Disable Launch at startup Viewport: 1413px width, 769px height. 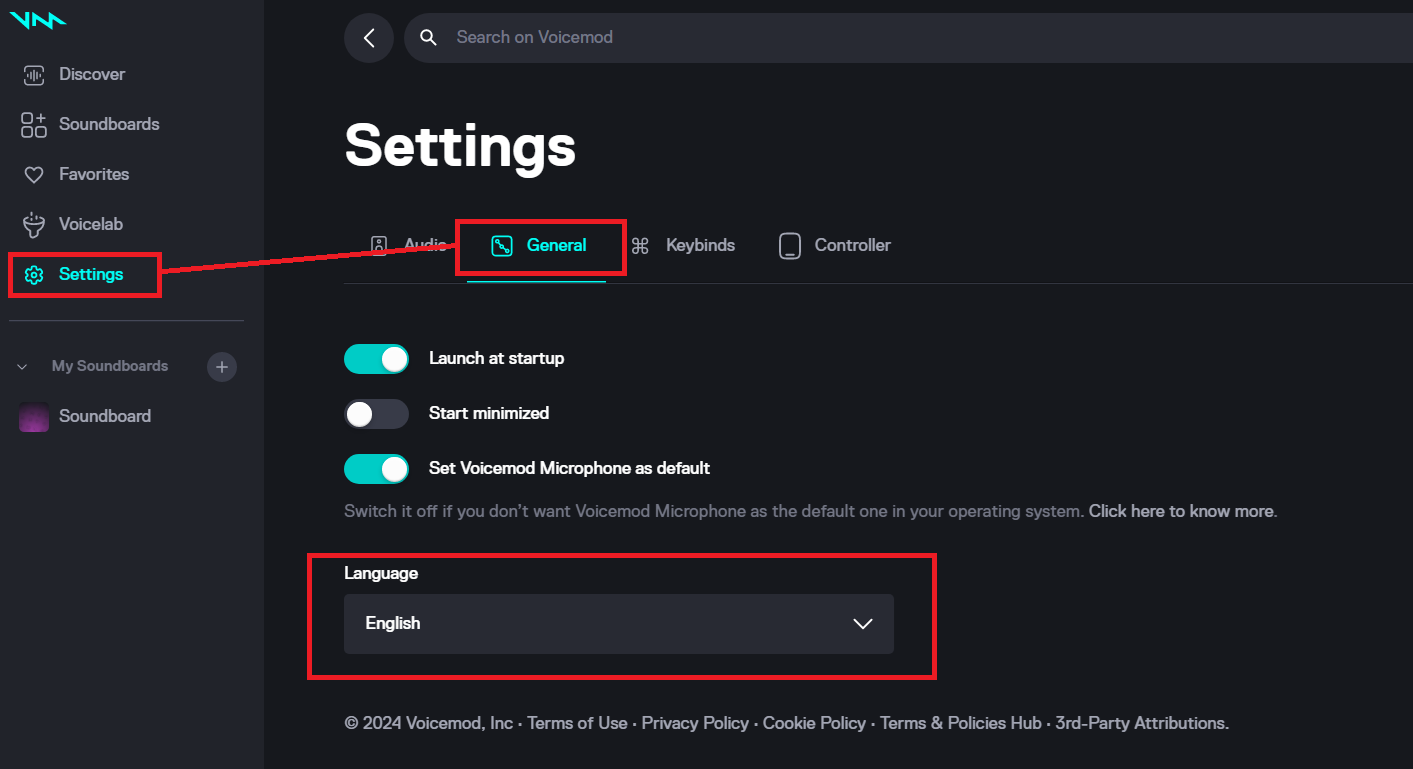377,358
